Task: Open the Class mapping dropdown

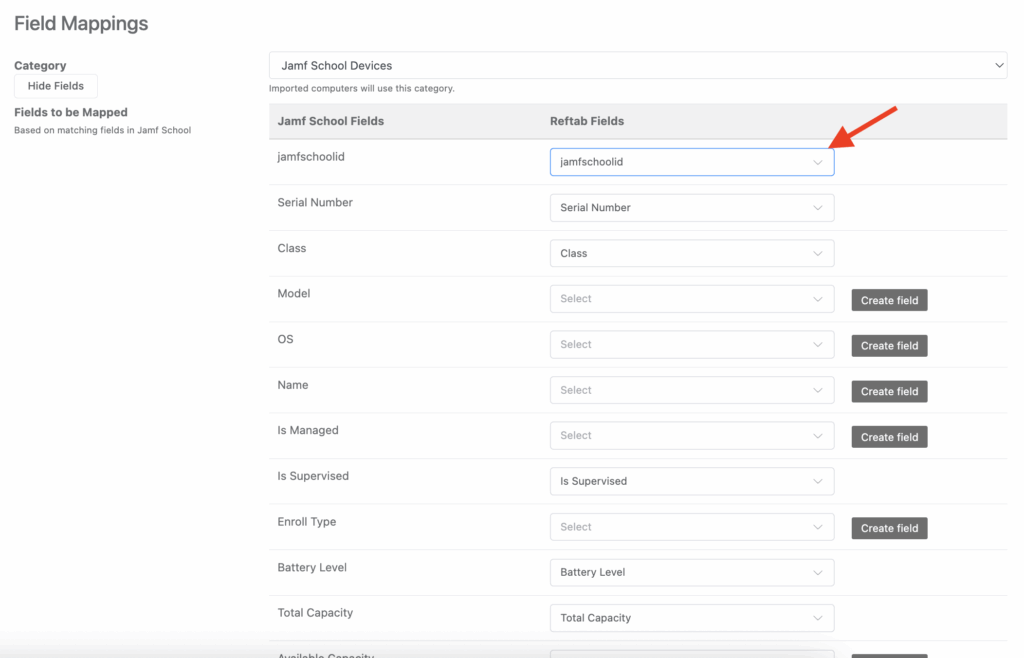Action: click(x=691, y=254)
